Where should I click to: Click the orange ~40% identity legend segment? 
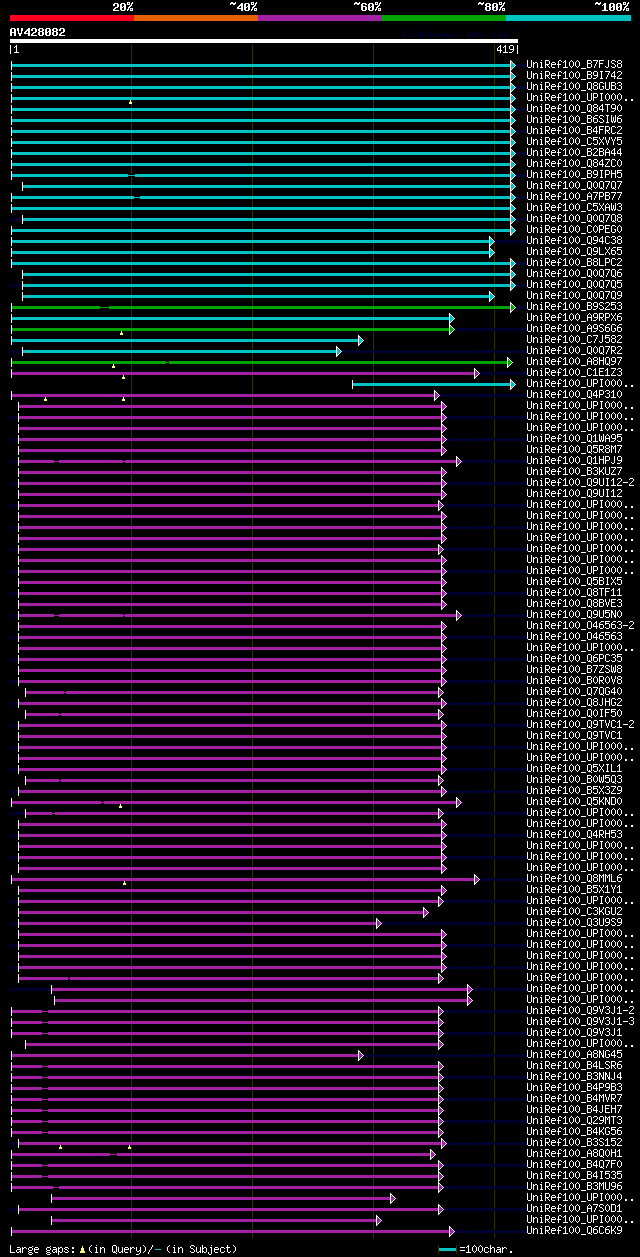tap(196, 18)
